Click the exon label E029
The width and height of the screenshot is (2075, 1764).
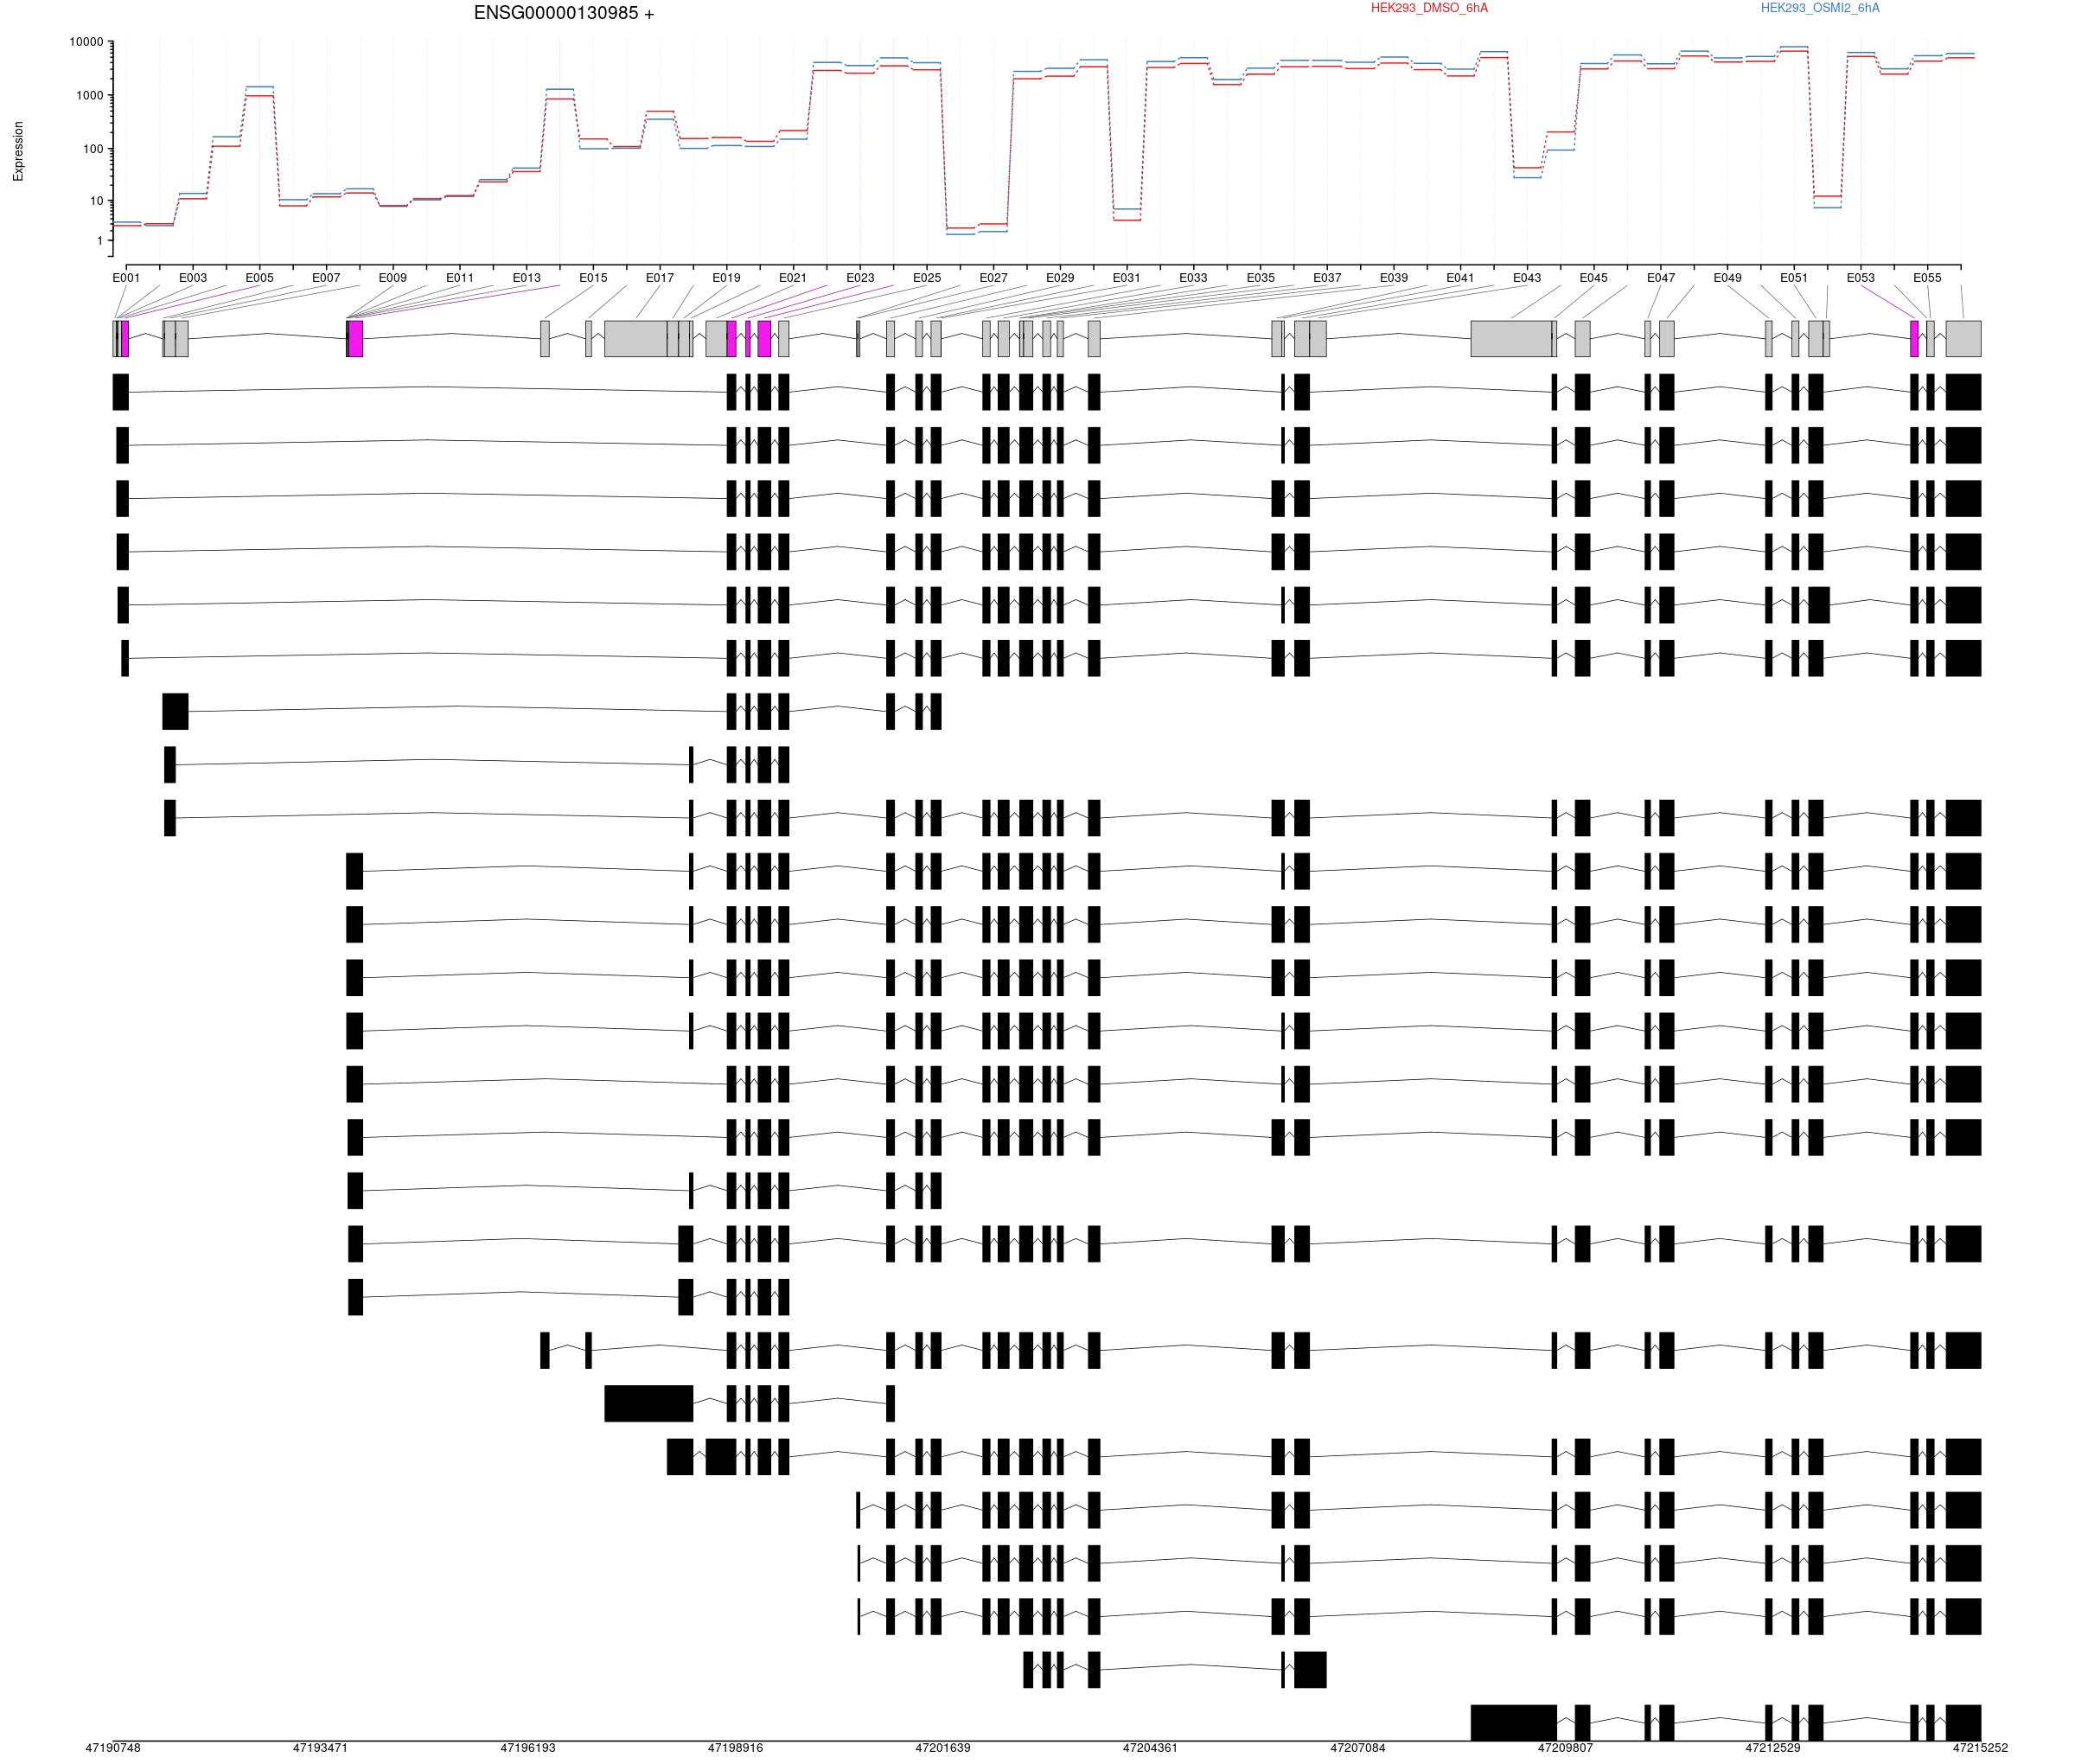(x=1060, y=278)
